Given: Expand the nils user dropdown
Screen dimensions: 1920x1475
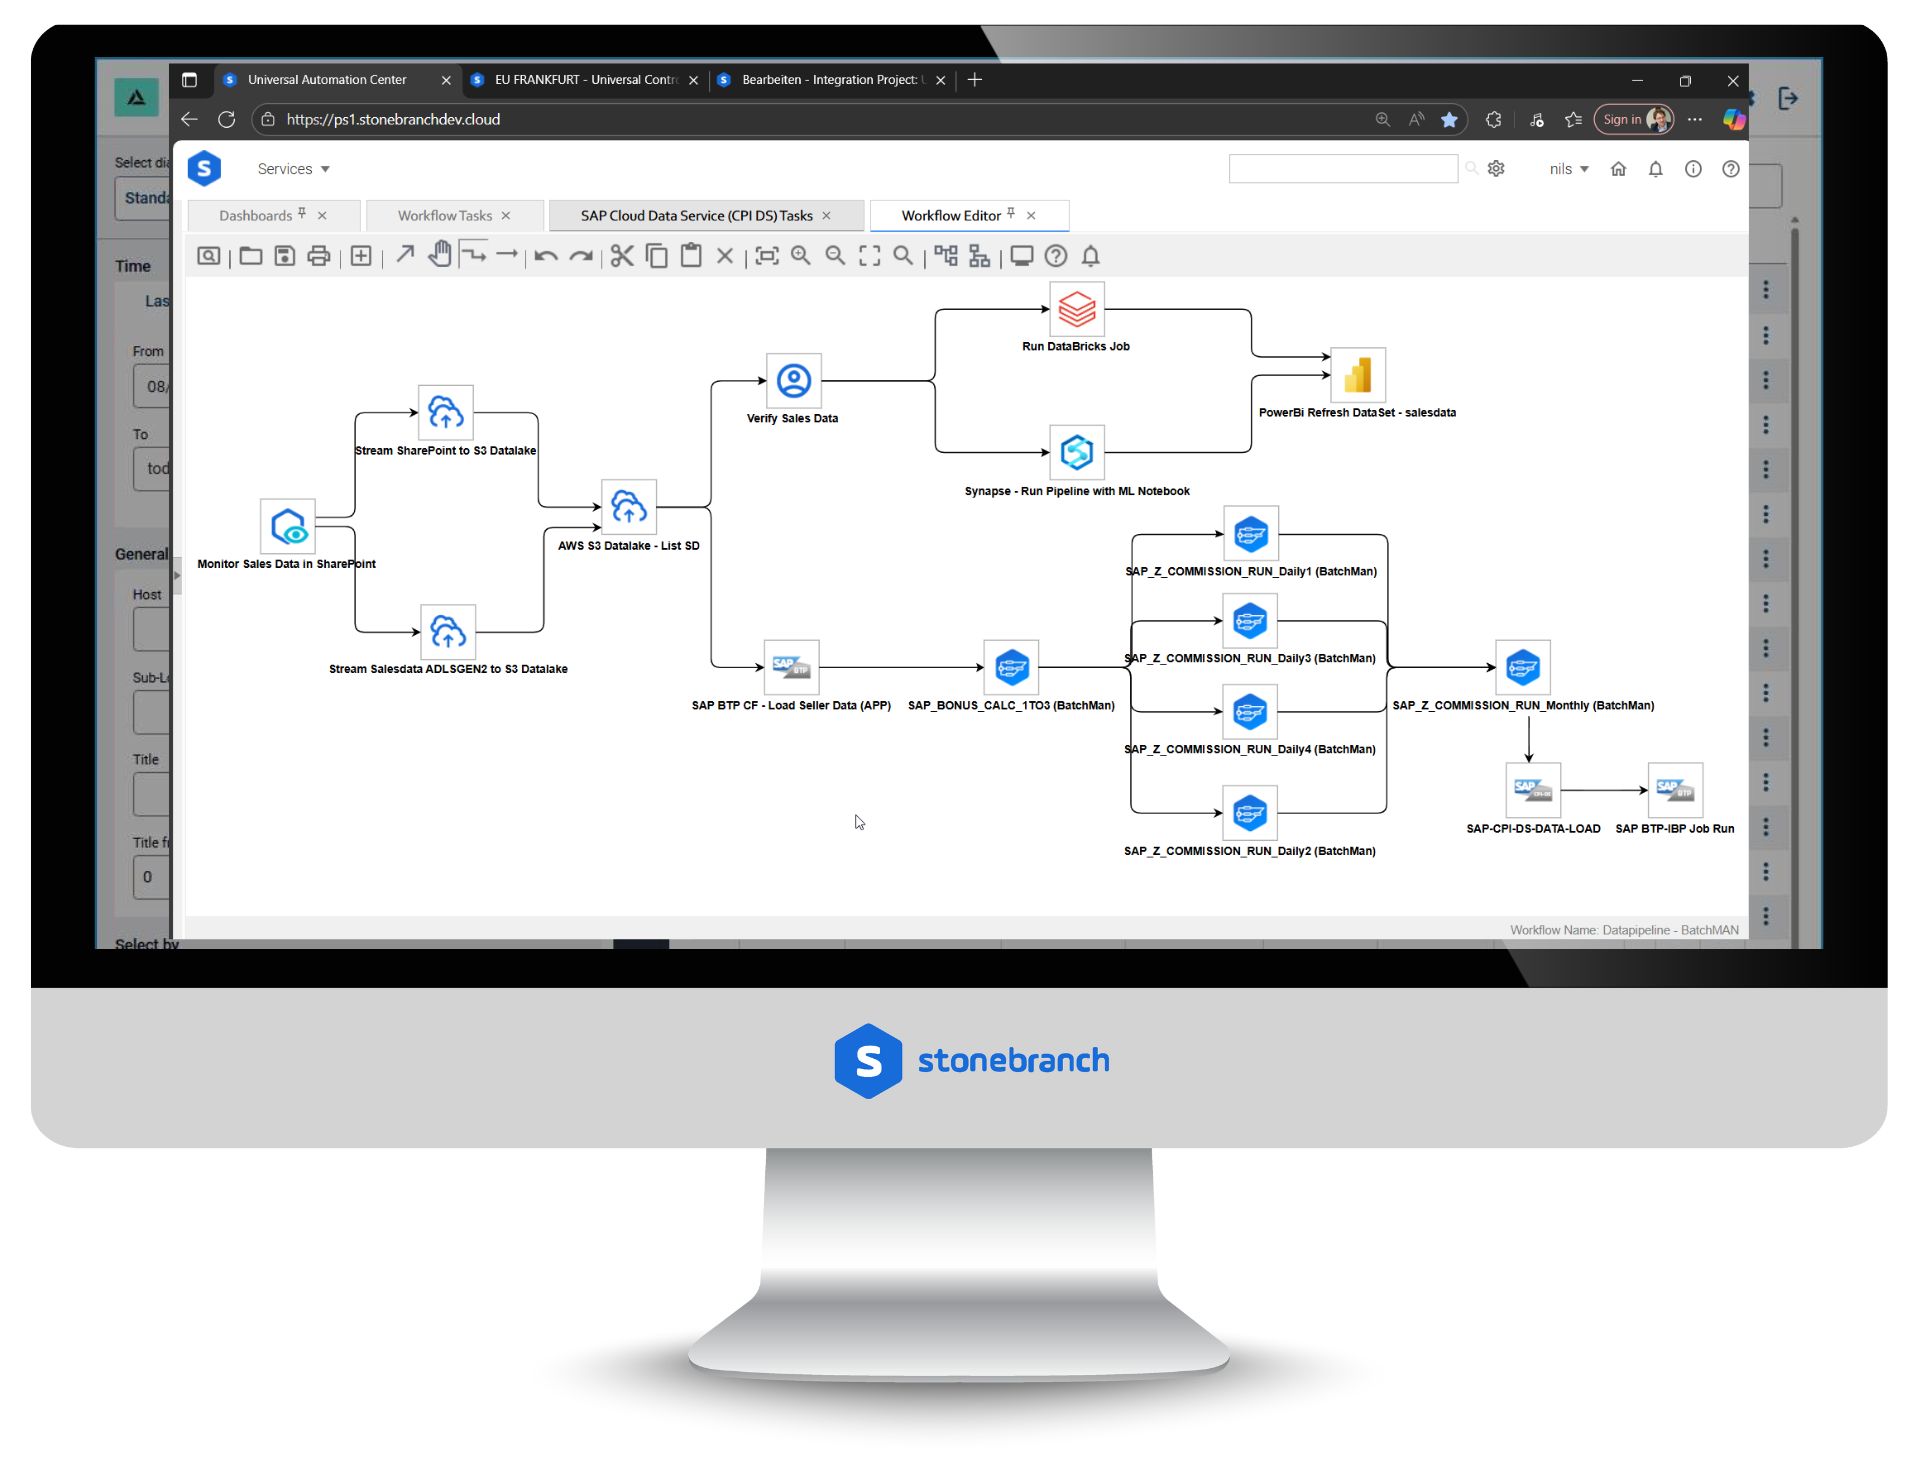Looking at the screenshot, I should click(x=1568, y=169).
